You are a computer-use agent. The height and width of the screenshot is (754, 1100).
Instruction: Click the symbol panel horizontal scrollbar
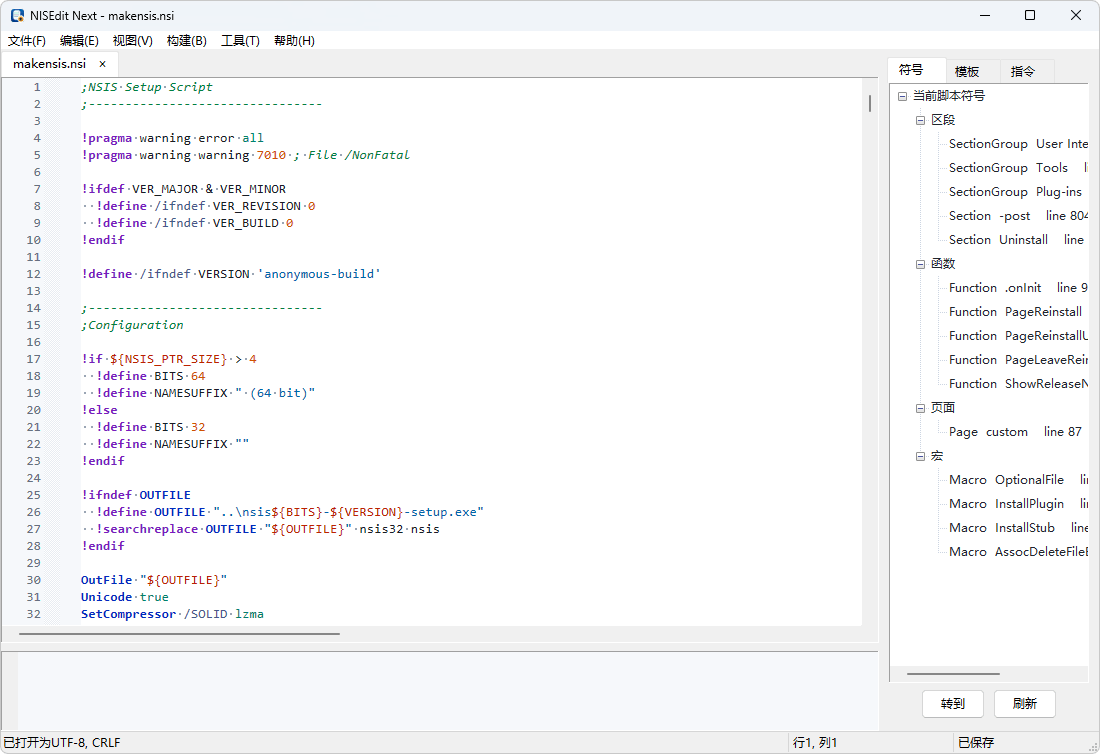point(953,674)
